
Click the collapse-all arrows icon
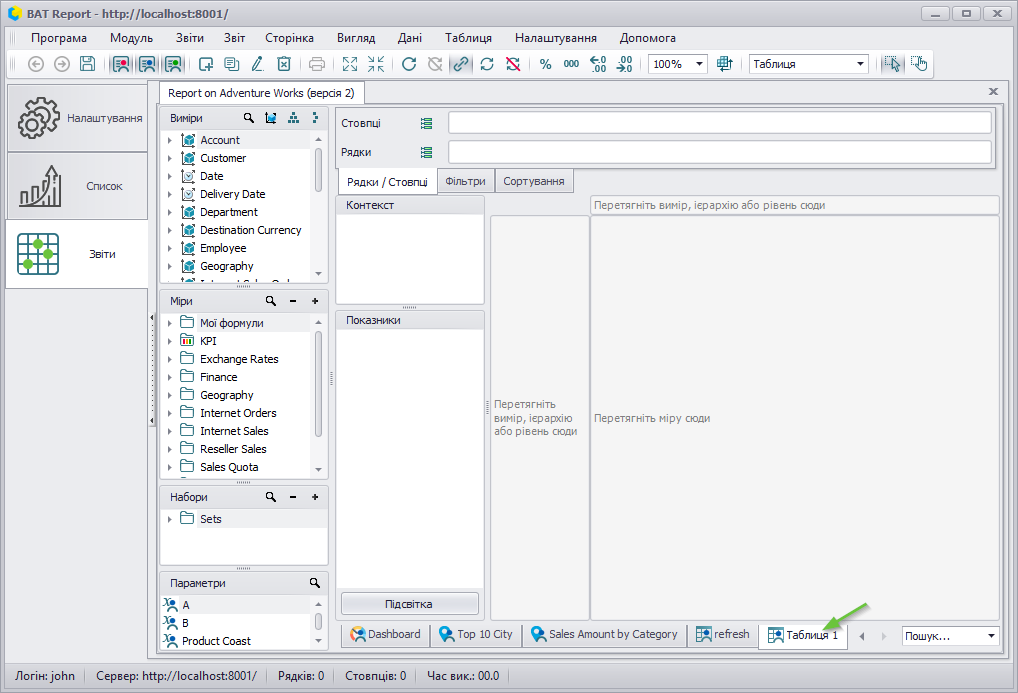point(376,64)
